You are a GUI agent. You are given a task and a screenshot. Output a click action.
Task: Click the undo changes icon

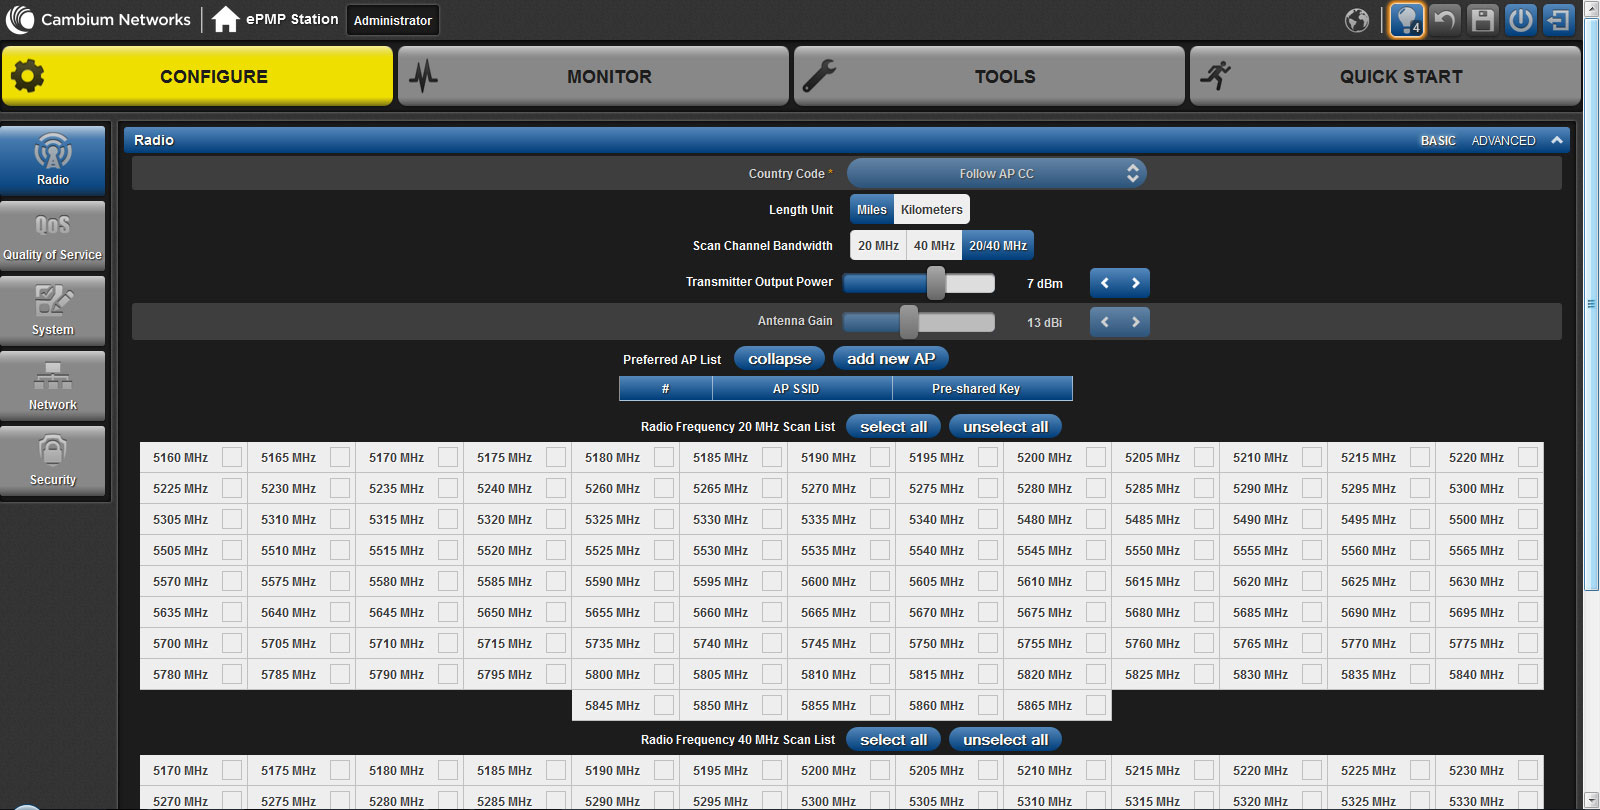point(1444,20)
